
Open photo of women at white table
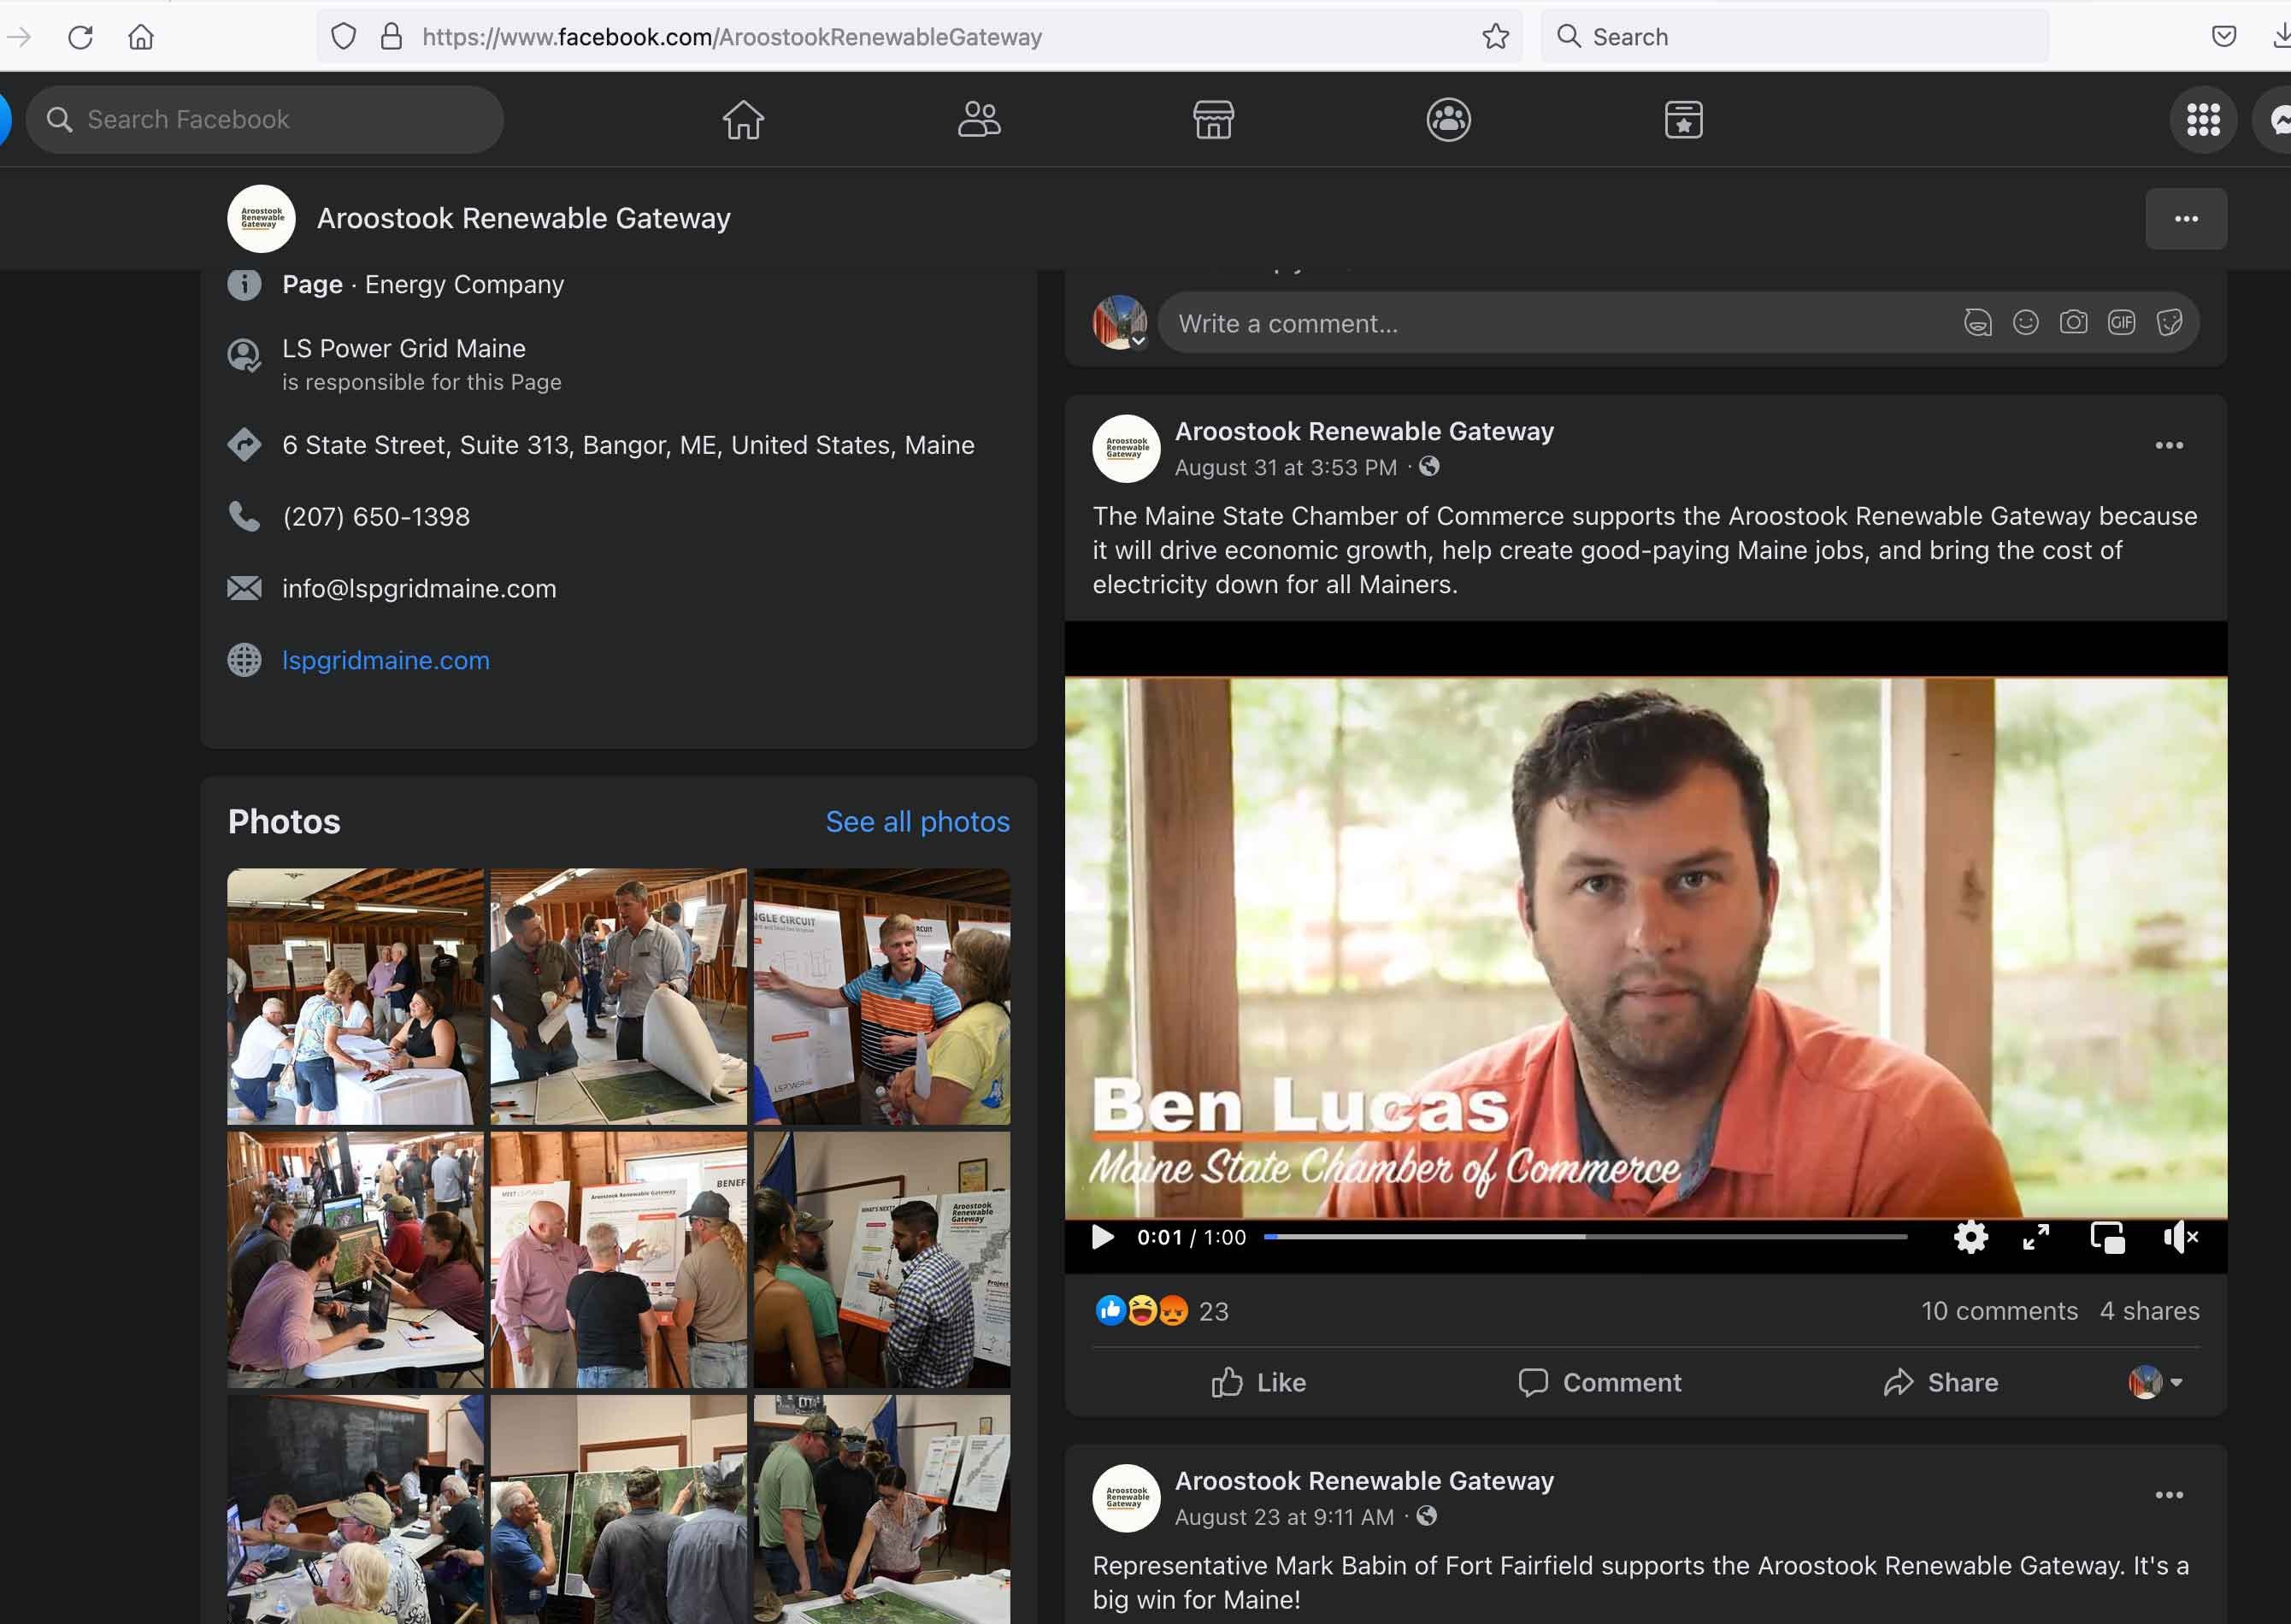[355, 996]
